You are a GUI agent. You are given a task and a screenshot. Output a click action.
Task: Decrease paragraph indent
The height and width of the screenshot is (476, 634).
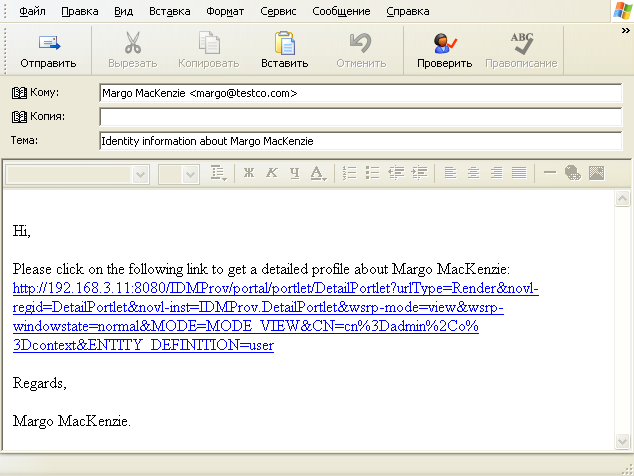point(396,173)
